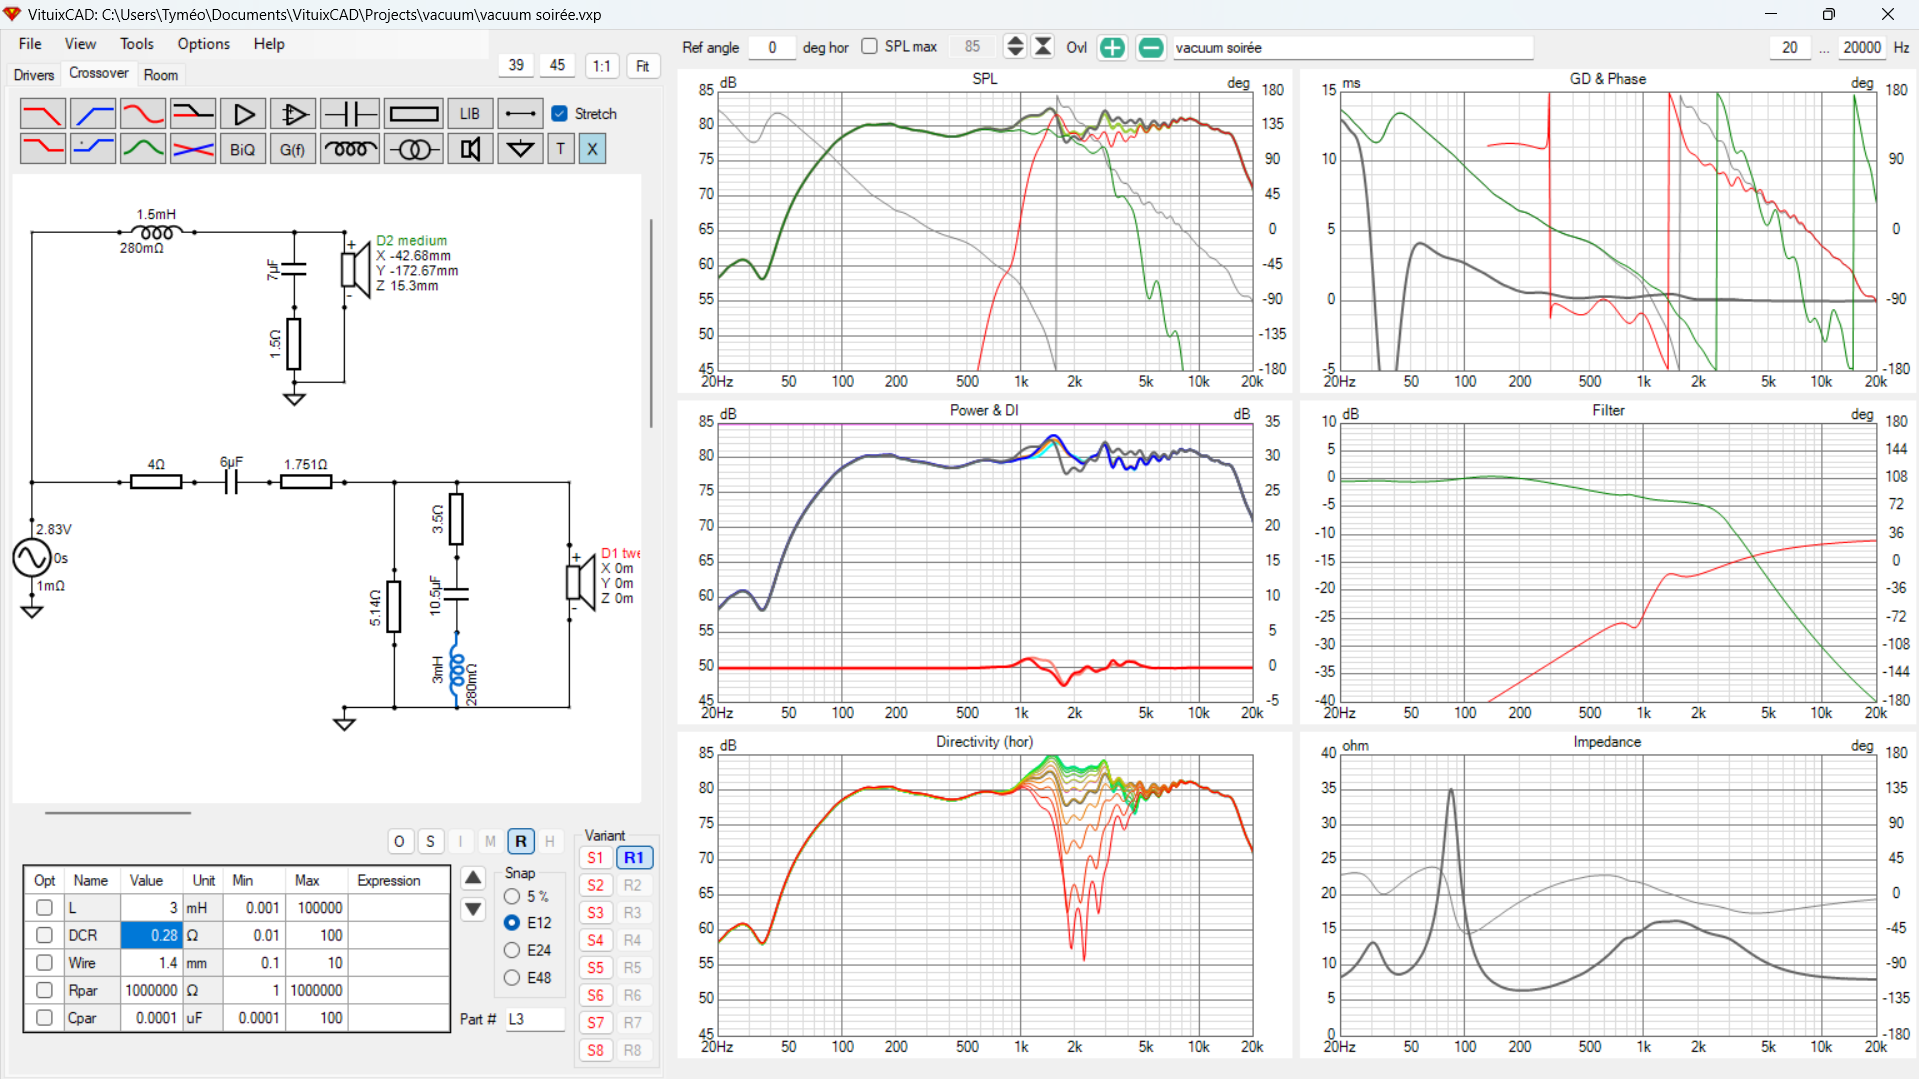Edit the Ref angle input field
Image resolution: width=1919 pixels, height=1079 pixels.
772,47
